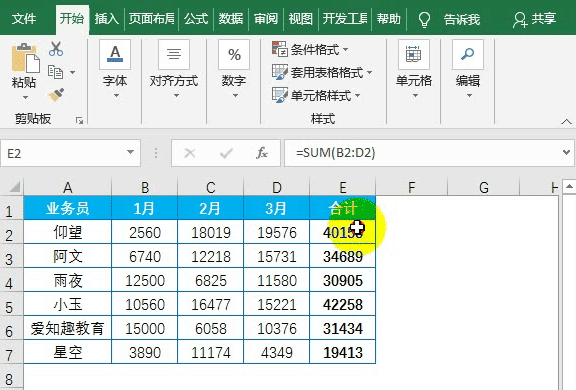Click the Name Box showing E2
This screenshot has height=390, width=576.
[x=64, y=153]
